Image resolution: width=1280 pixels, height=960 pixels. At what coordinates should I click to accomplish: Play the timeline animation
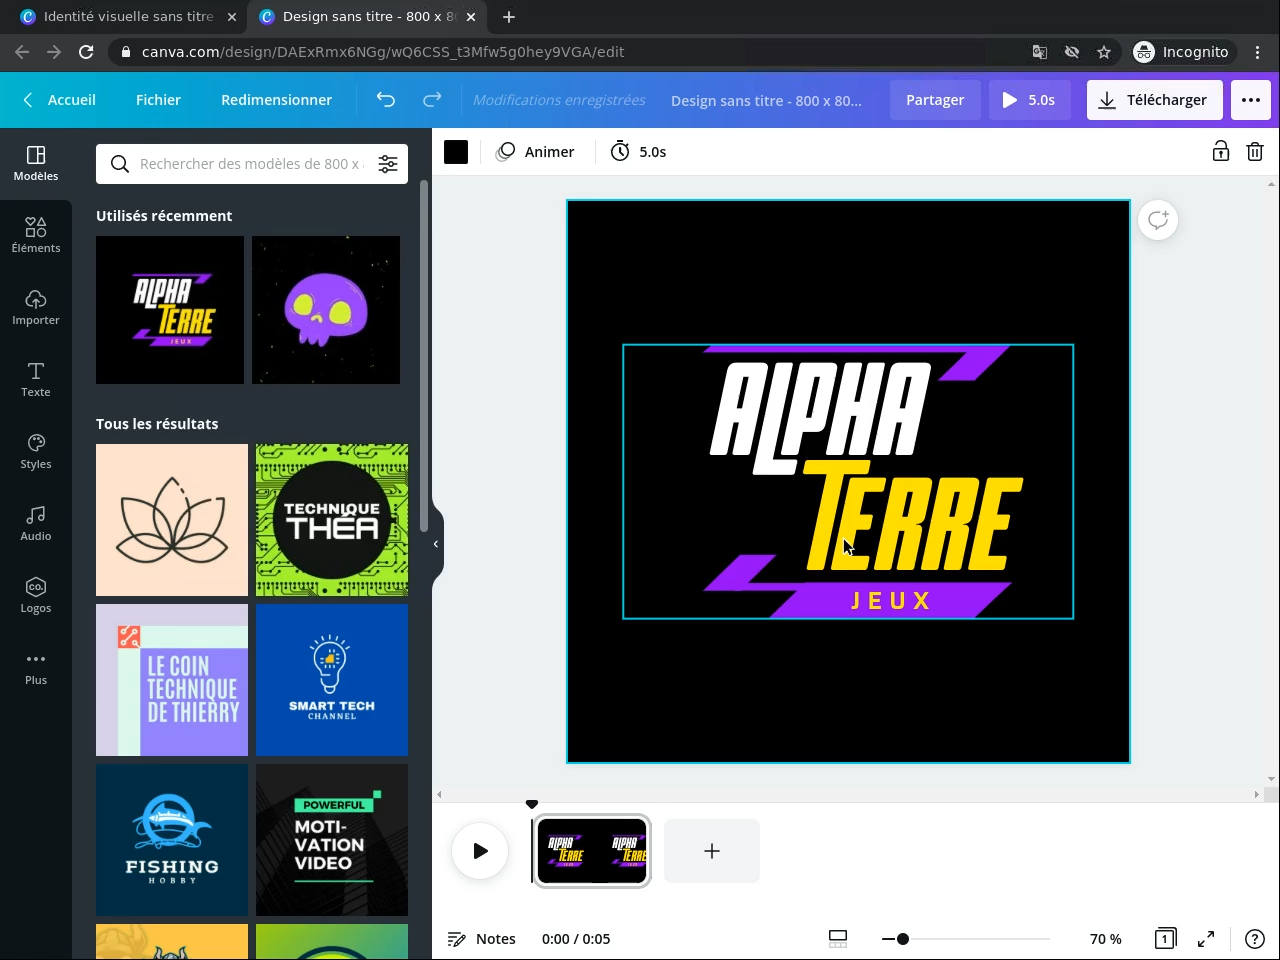[x=480, y=851]
